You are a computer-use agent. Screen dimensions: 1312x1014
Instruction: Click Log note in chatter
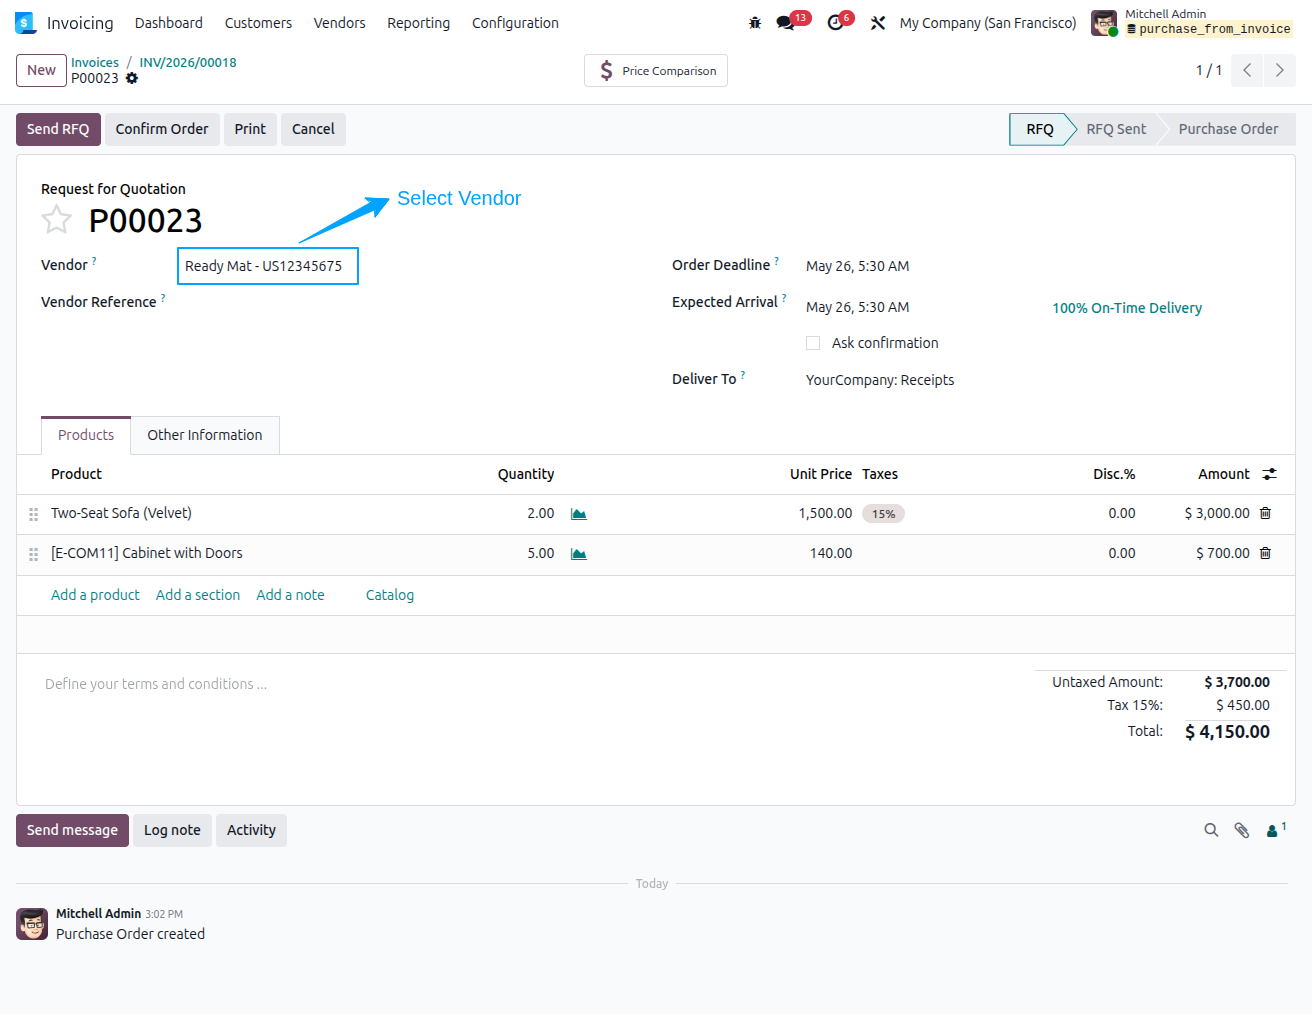172,830
